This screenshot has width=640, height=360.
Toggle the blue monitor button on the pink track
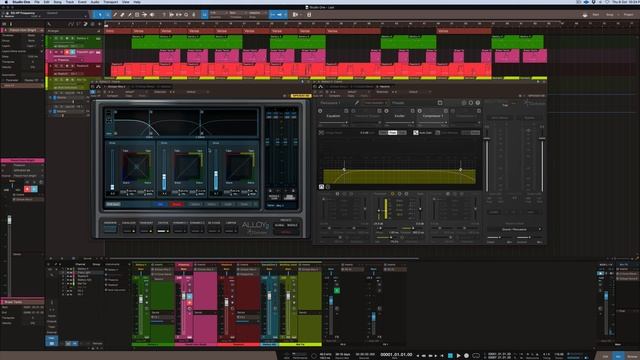[73, 52]
